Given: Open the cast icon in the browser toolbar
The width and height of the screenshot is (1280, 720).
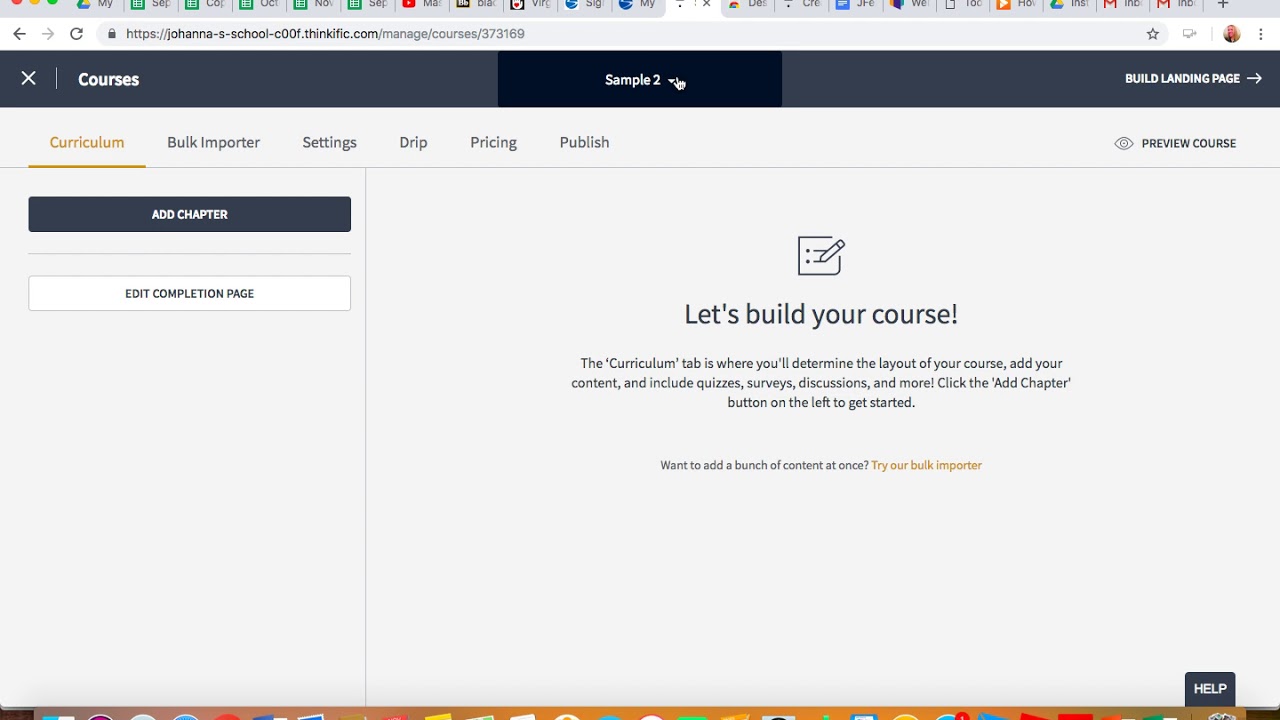Looking at the screenshot, I should [1189, 34].
